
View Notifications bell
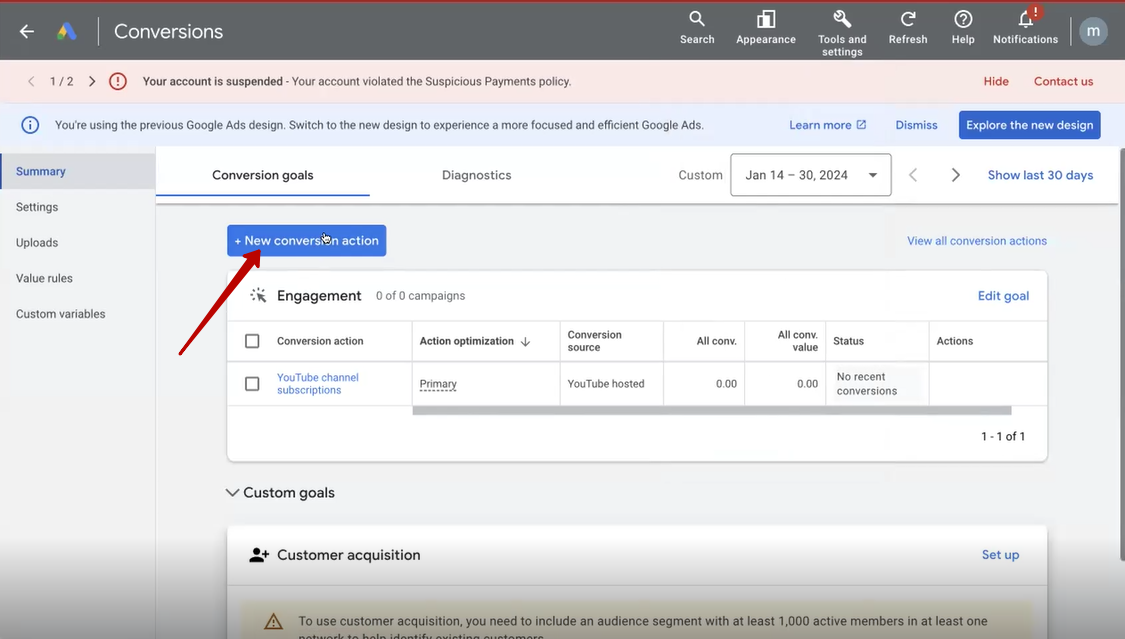[x=1025, y=28]
